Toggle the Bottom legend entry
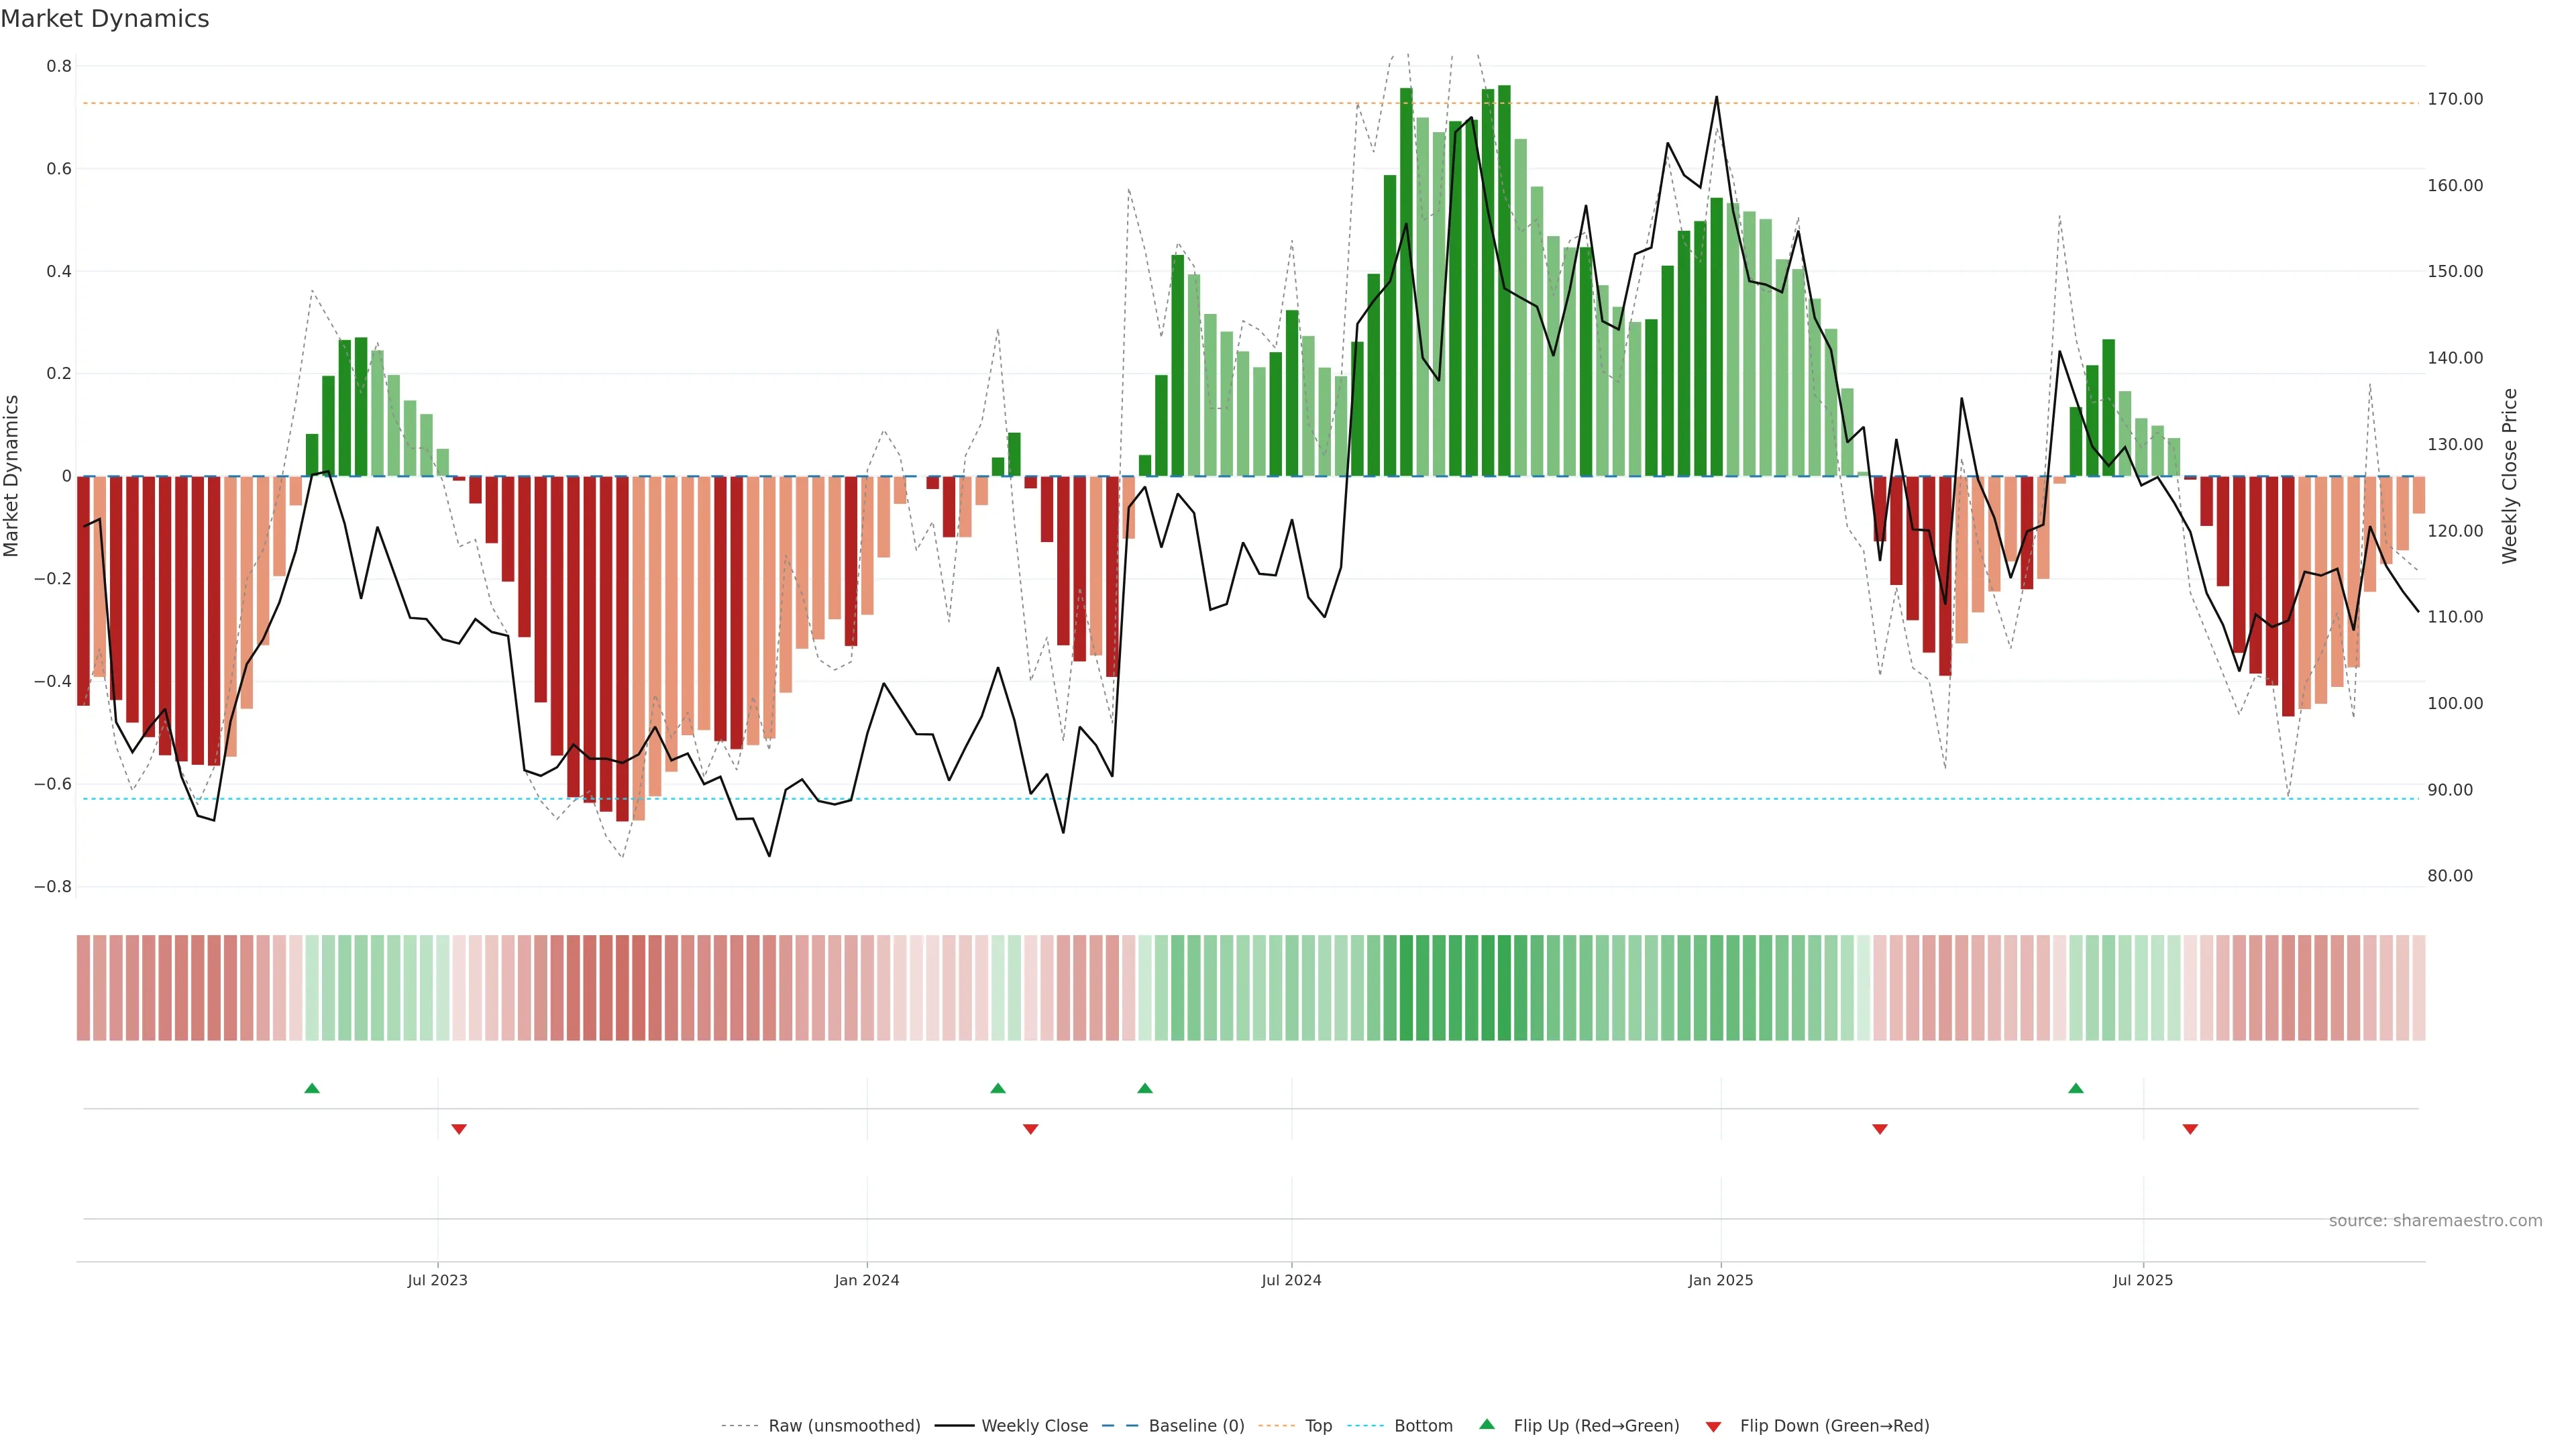The width and height of the screenshot is (2576, 1449). [x=1423, y=1426]
